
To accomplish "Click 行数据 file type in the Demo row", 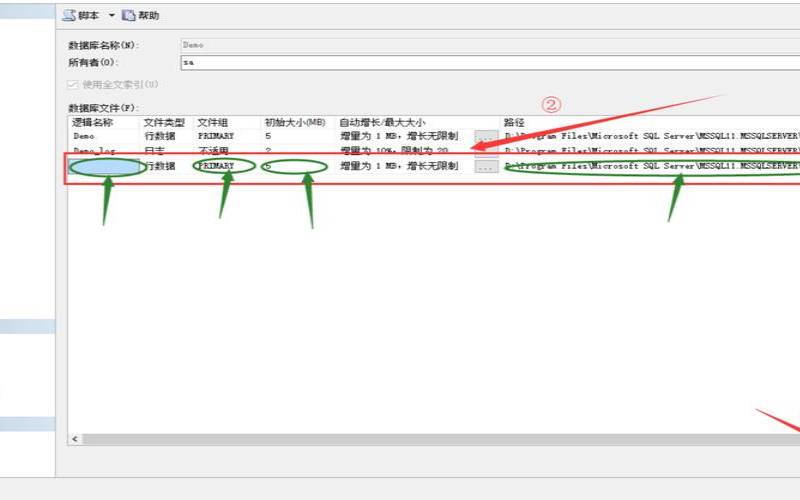I will click(160, 136).
